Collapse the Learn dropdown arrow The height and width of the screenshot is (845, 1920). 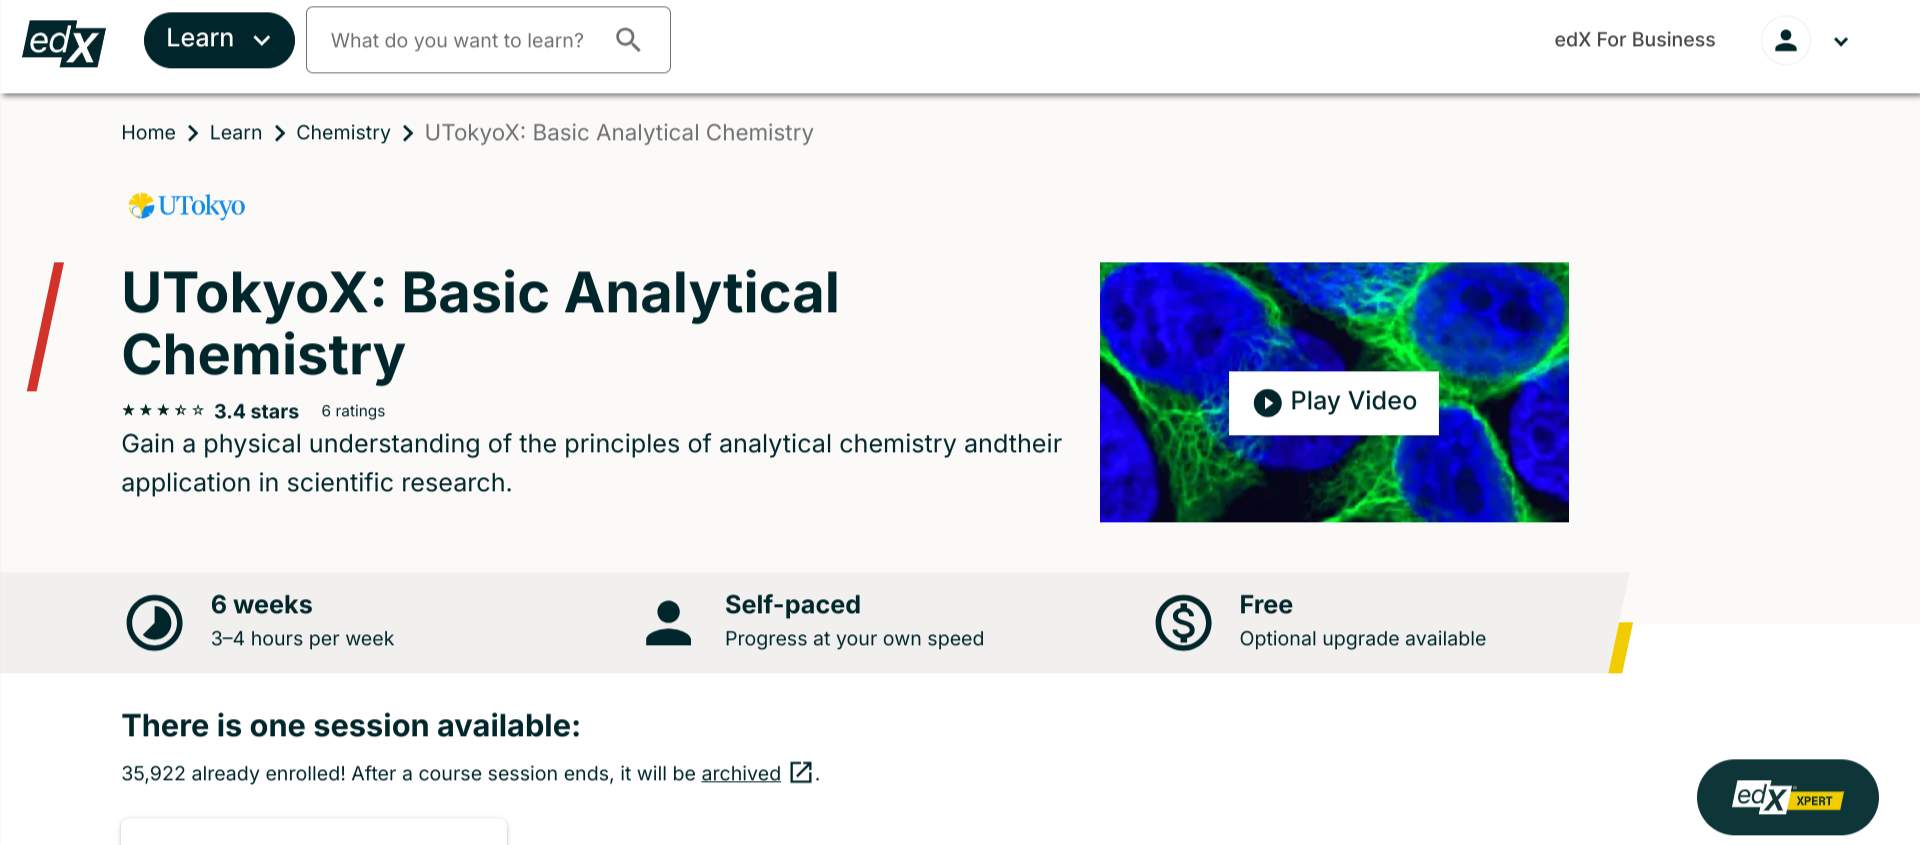262,41
